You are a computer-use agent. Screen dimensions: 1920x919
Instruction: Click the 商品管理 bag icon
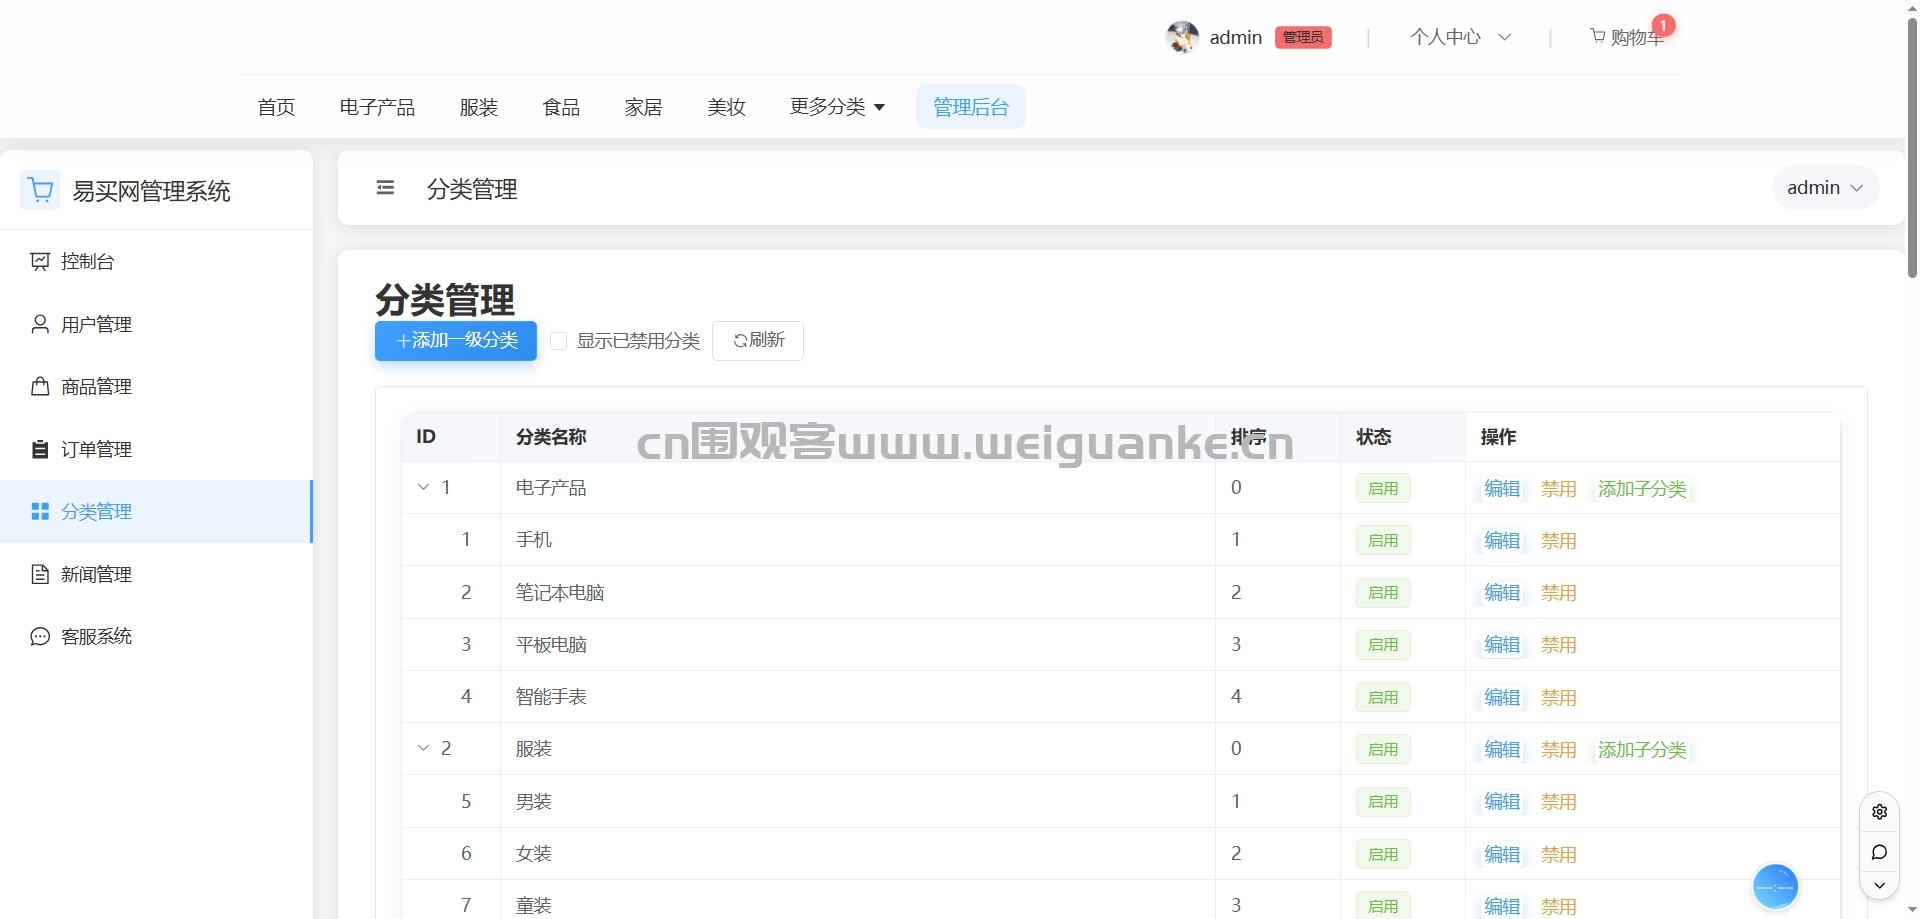point(40,386)
